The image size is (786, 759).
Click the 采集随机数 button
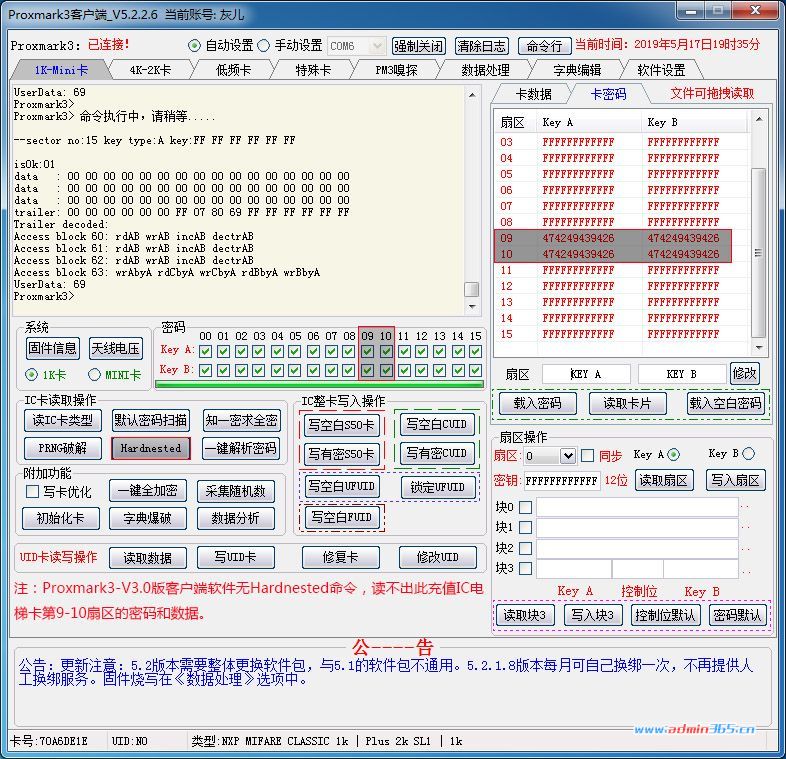point(236,491)
